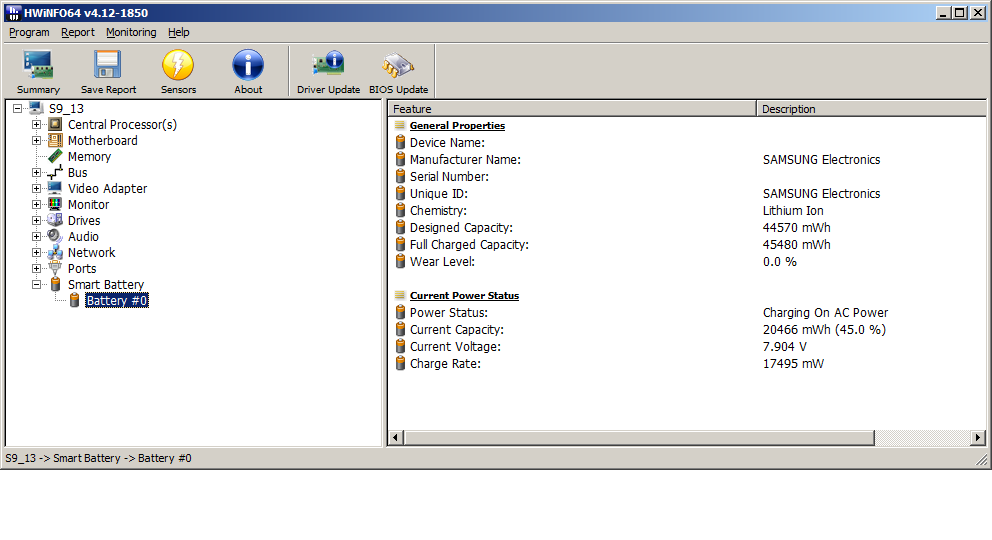Viewport: 992px width, 540px height.
Task: Open the Summary toolbar icon
Action: tap(38, 65)
